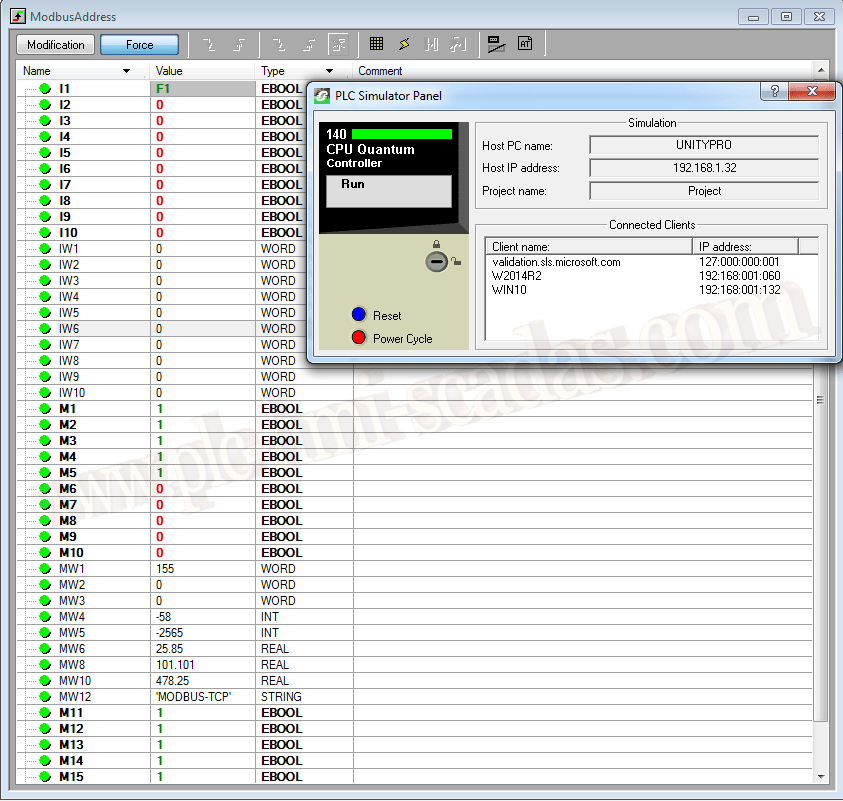Click the grid table icon in toolbar

coord(376,44)
